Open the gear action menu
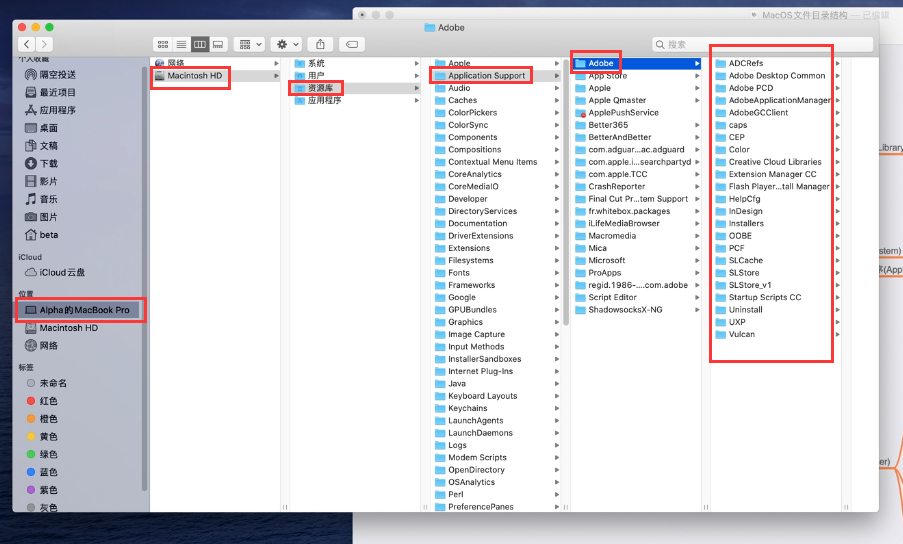 click(288, 44)
